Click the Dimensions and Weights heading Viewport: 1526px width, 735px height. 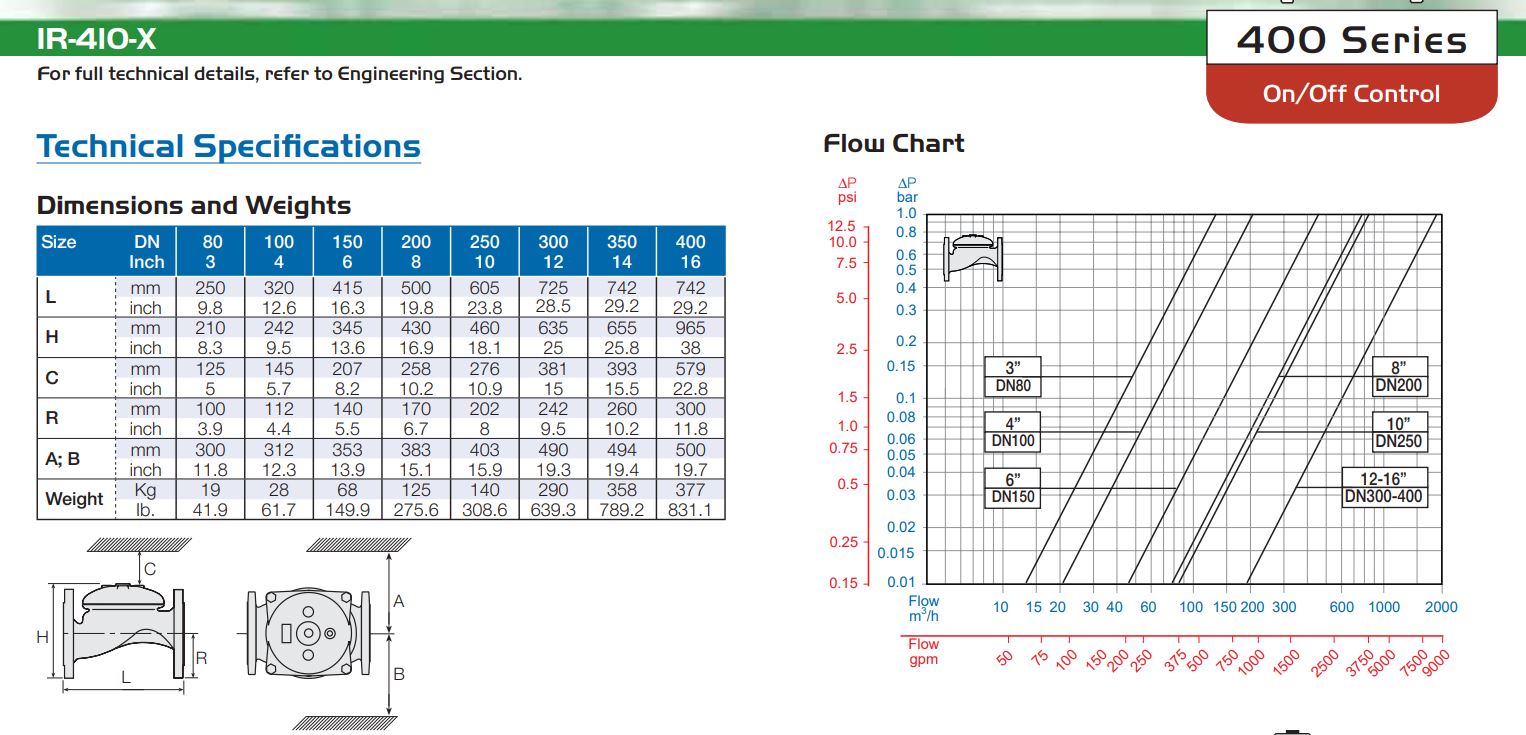coord(194,206)
